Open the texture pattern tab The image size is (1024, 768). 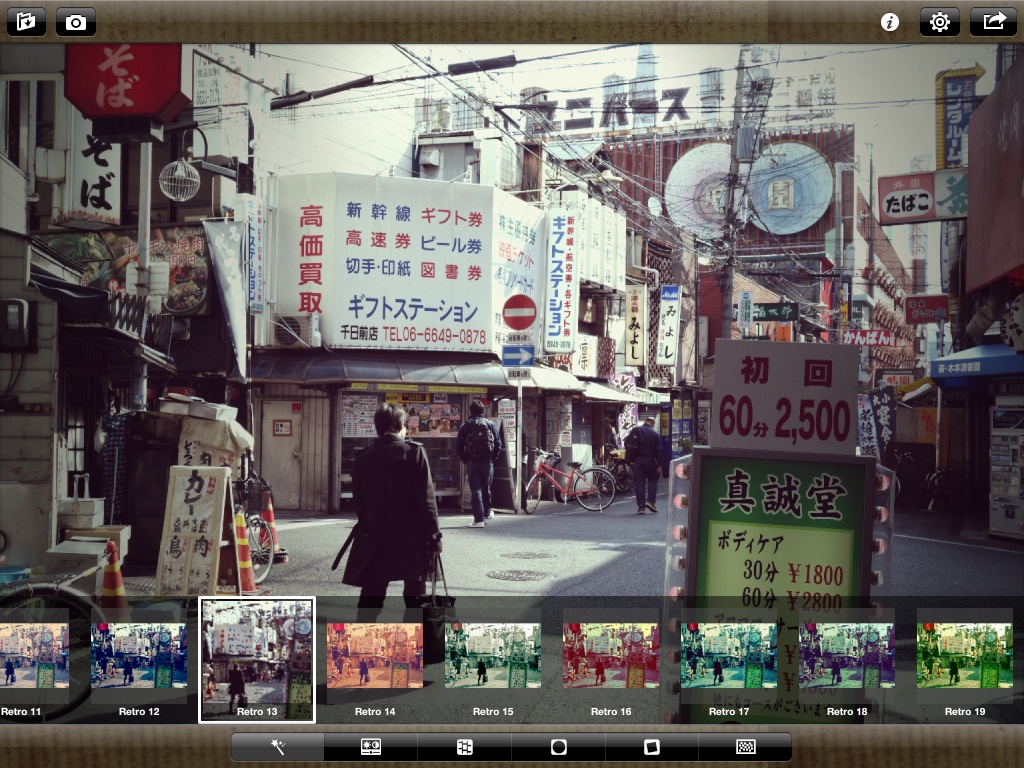tap(745, 746)
